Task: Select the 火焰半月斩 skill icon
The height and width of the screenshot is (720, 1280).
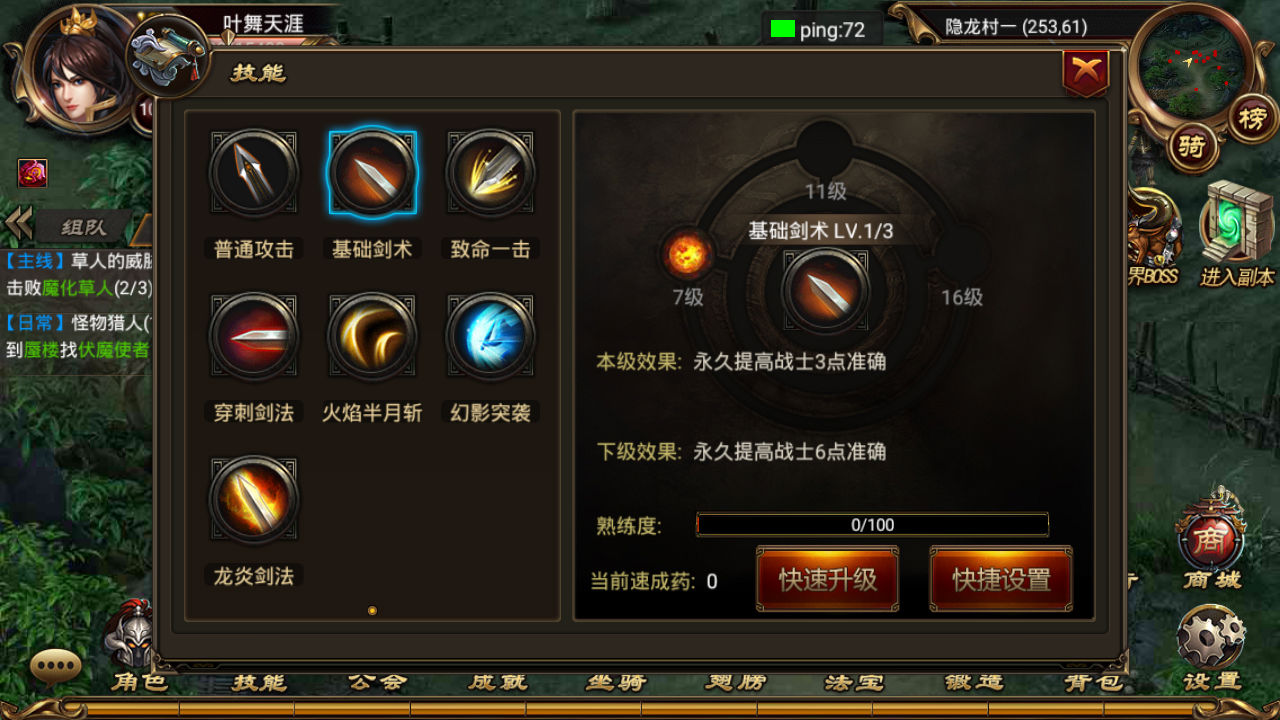Action: point(372,336)
